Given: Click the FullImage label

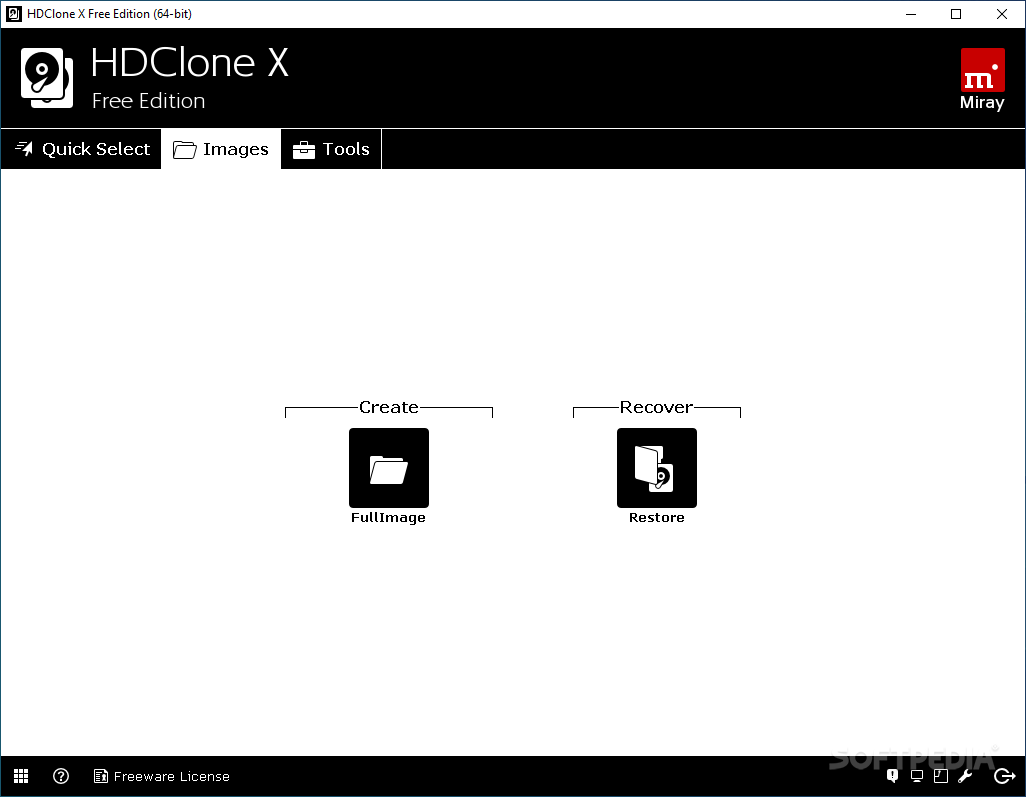Looking at the screenshot, I should (x=388, y=518).
